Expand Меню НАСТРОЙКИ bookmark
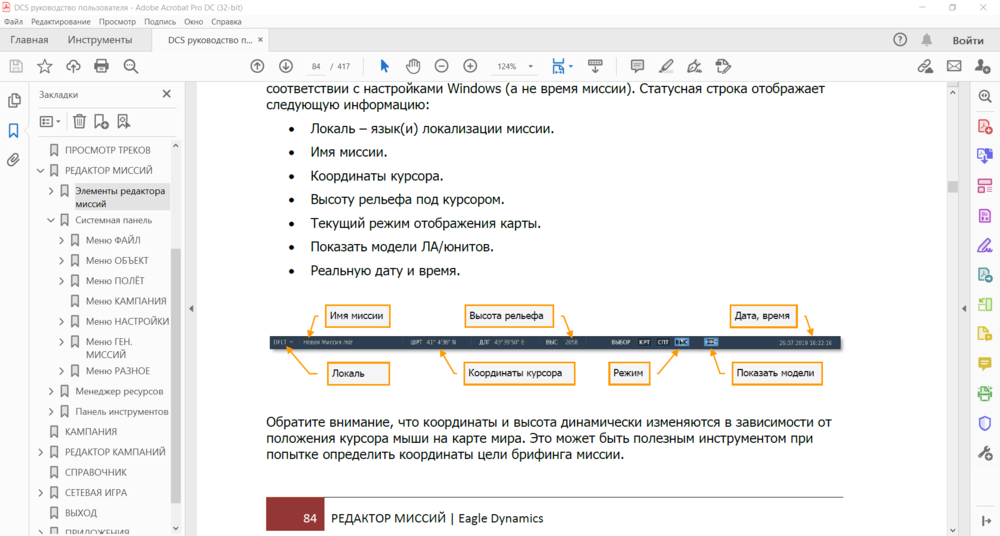This screenshot has width=1000, height=536. (x=62, y=322)
